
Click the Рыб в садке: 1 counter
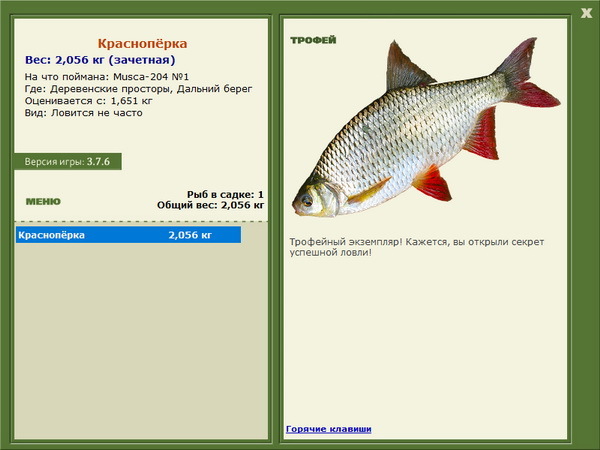pyautogui.click(x=225, y=194)
